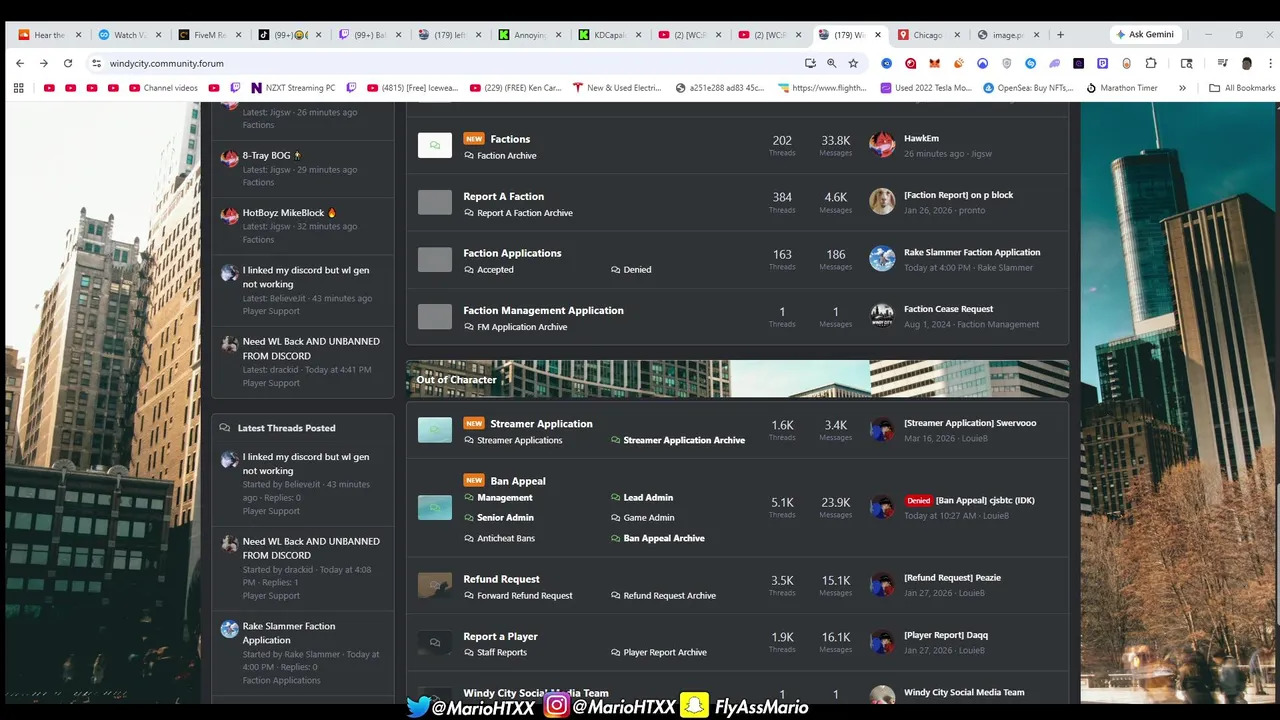The width and height of the screenshot is (1280, 720).
Task: Click the Ban Appeal node icon
Action: (x=435, y=507)
